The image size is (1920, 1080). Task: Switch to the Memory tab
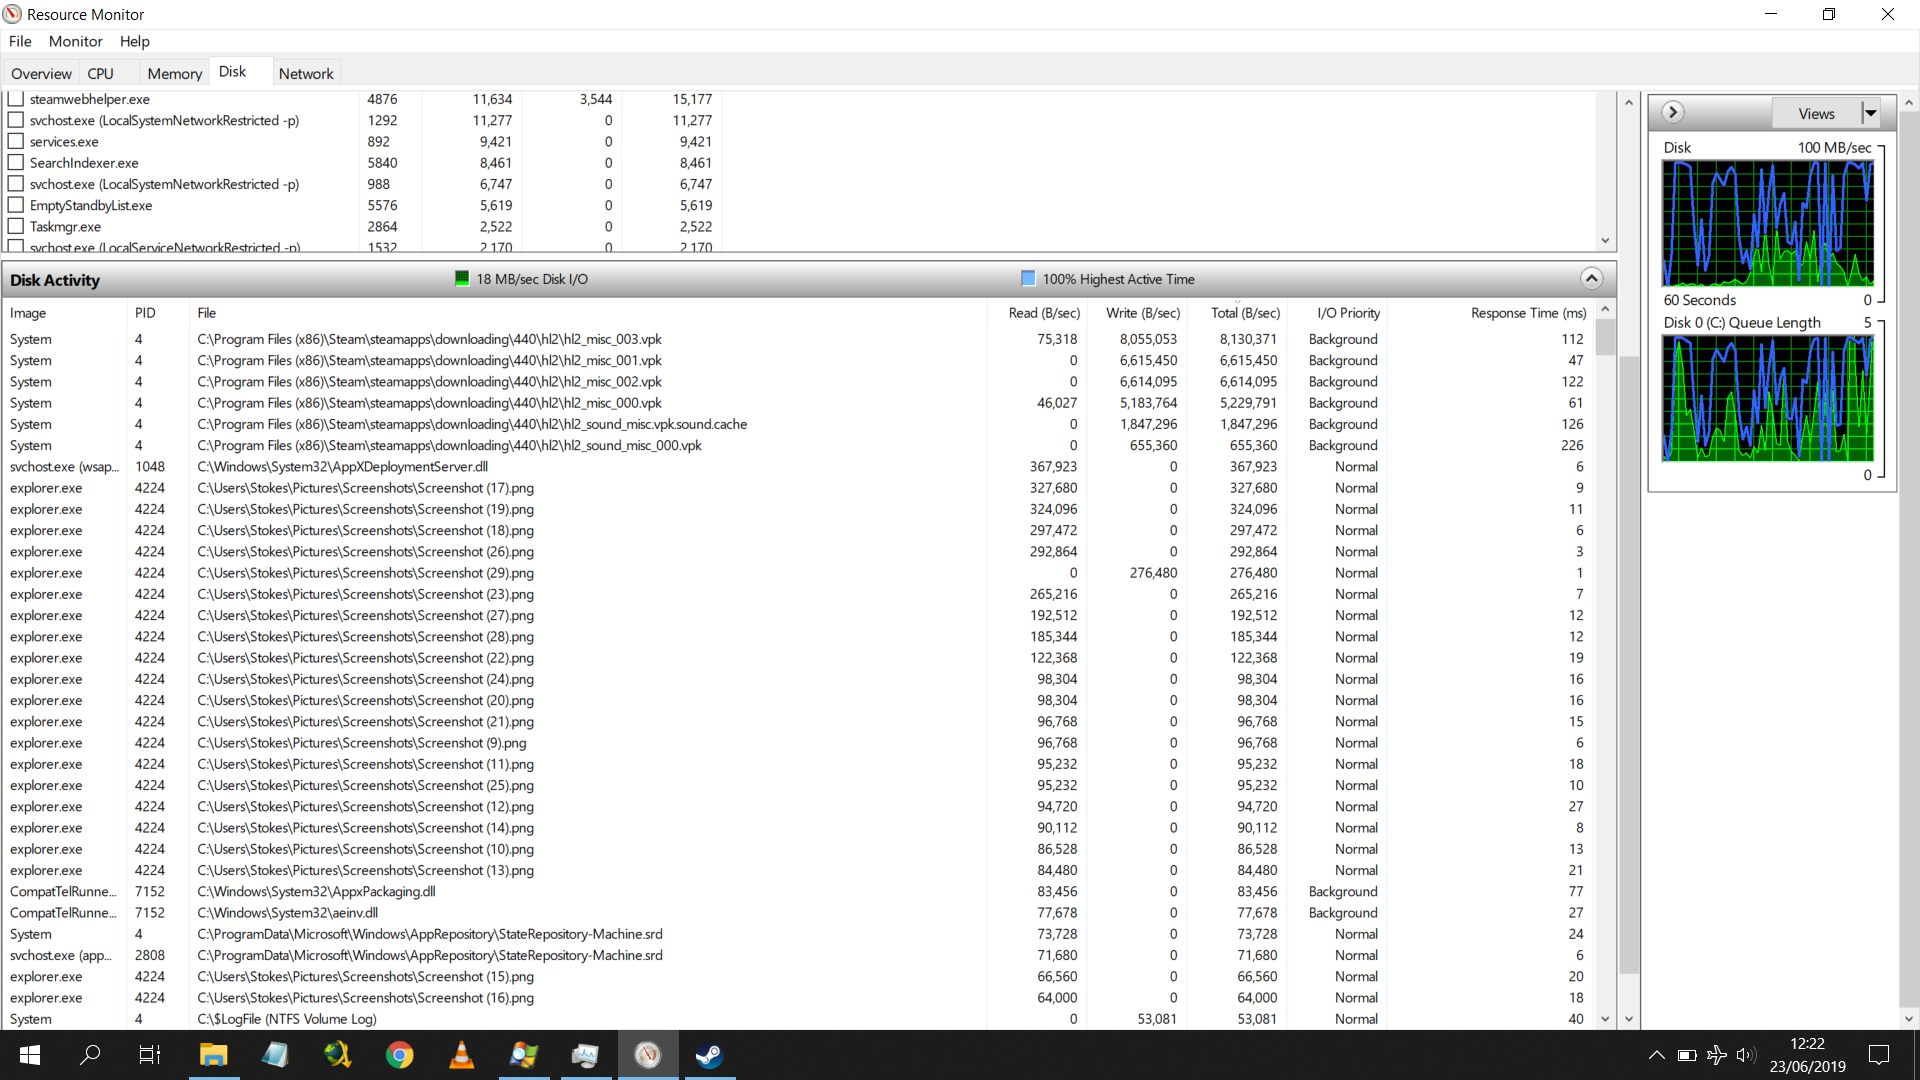coord(175,73)
